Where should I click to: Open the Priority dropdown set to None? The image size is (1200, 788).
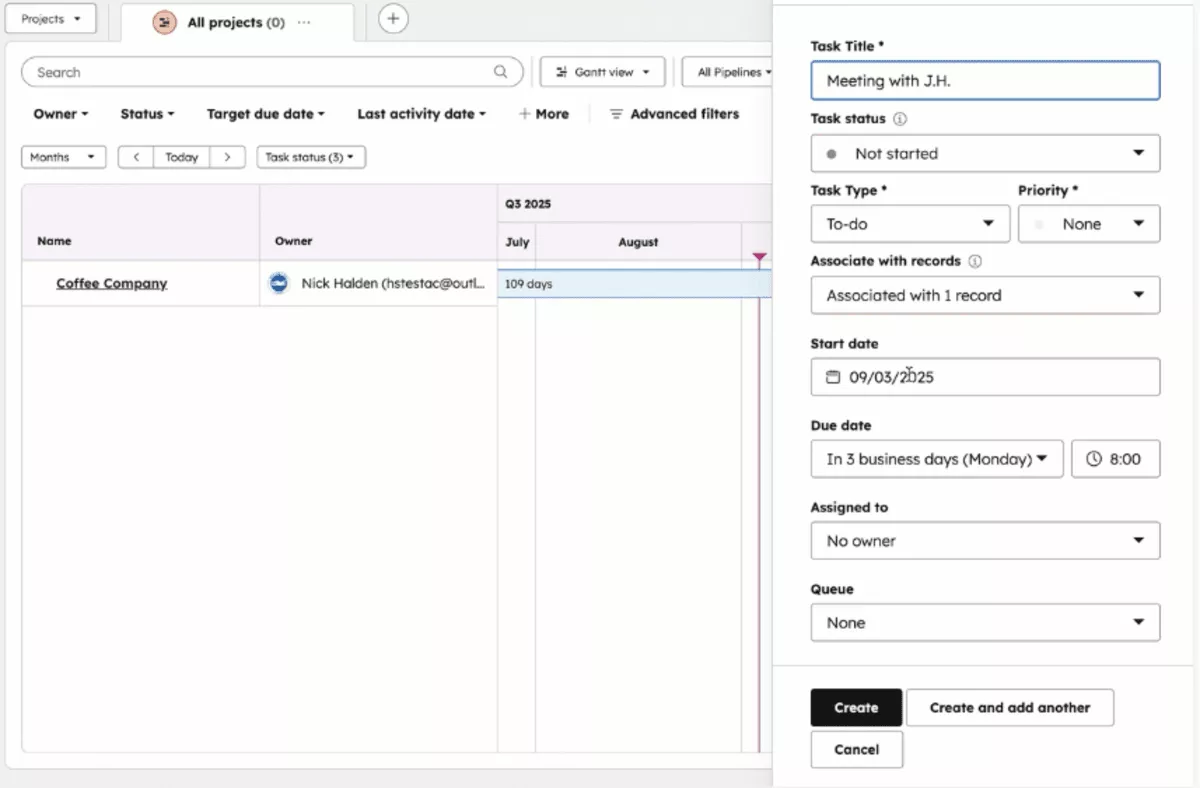click(1088, 223)
